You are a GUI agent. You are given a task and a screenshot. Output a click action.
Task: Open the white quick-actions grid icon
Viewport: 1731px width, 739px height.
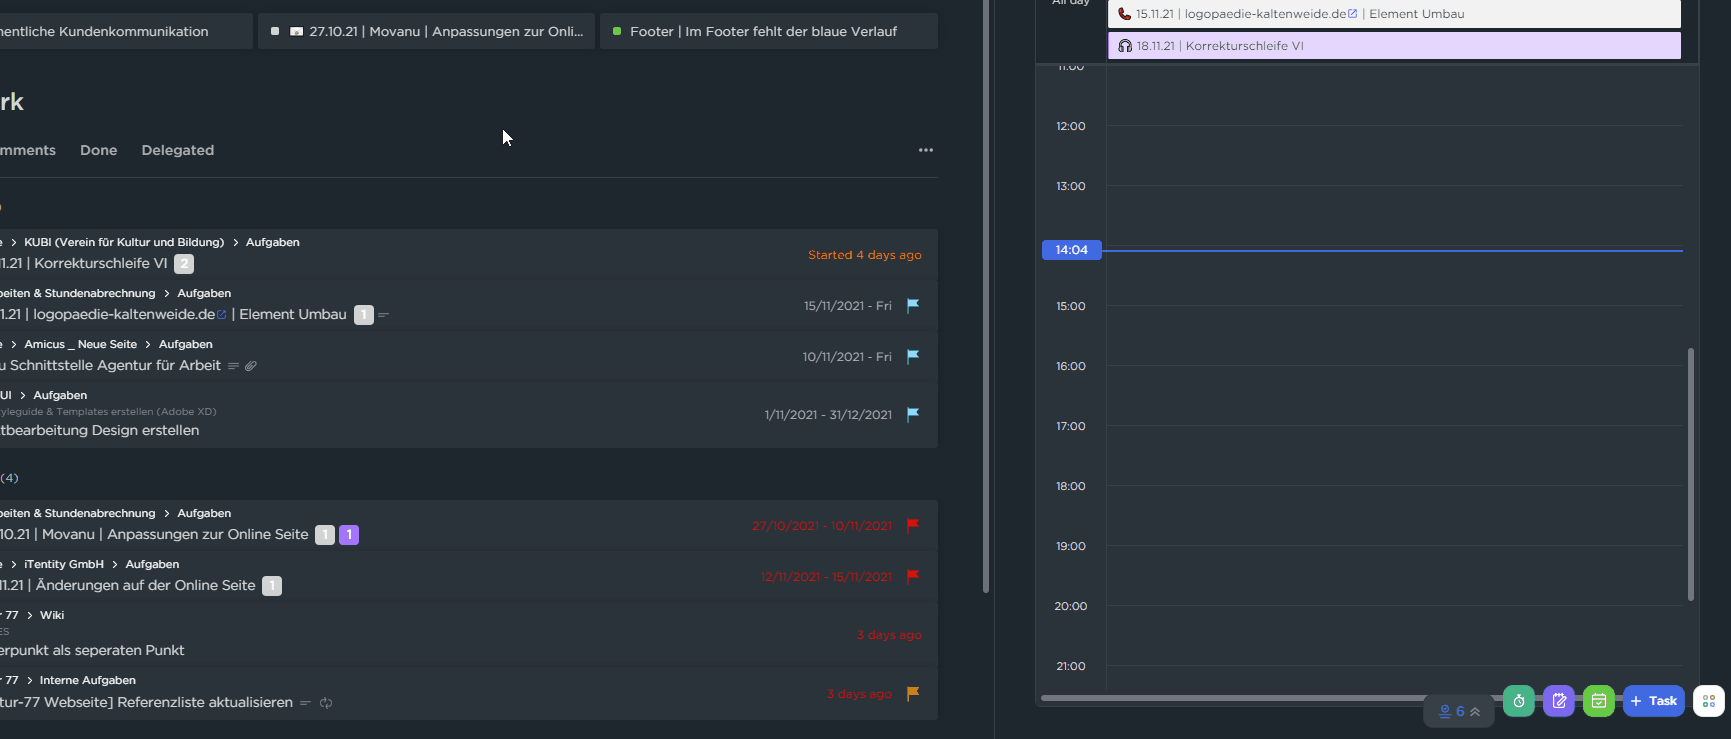(x=1708, y=701)
